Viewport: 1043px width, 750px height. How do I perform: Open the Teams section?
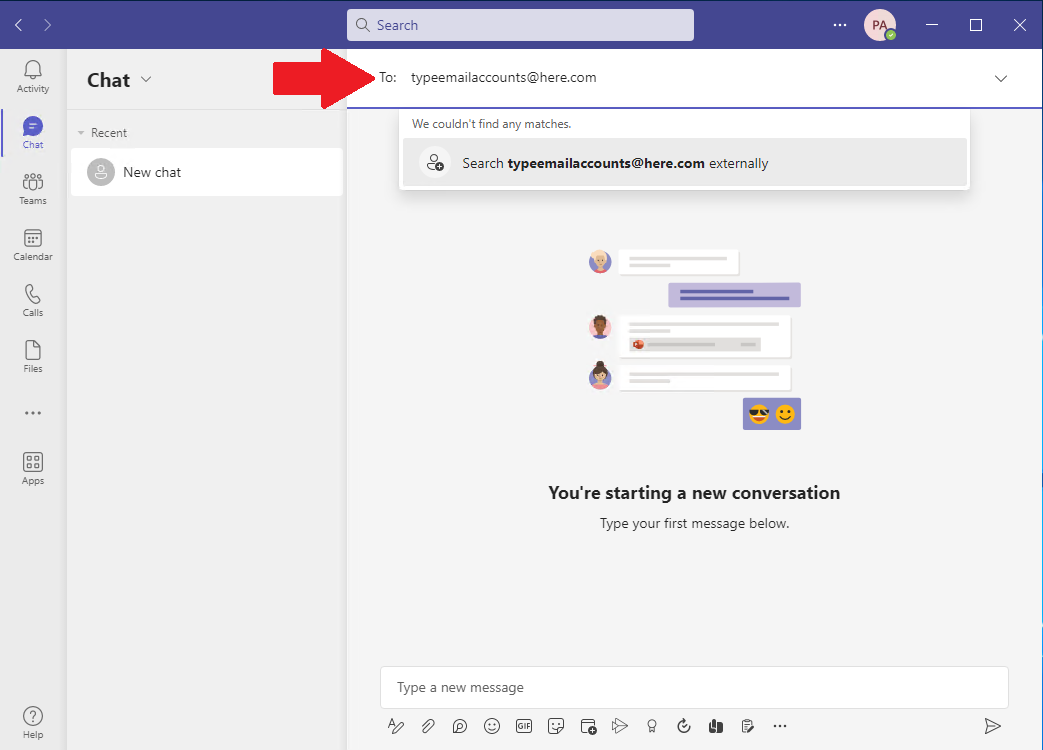tap(33, 188)
